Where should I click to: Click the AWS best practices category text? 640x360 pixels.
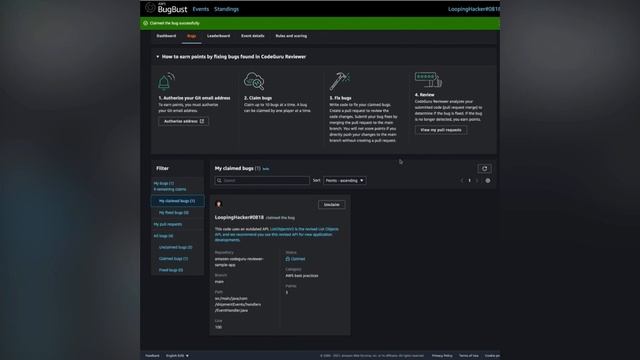[x=302, y=276]
